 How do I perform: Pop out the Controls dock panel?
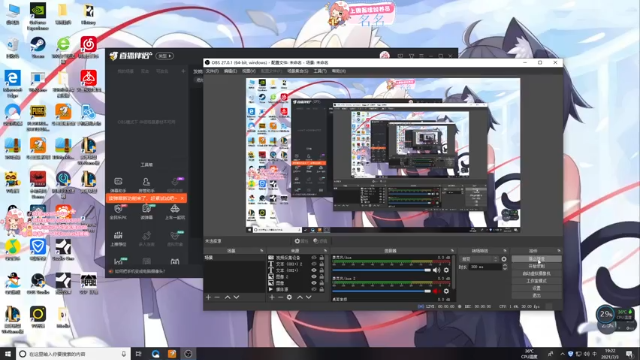559,251
